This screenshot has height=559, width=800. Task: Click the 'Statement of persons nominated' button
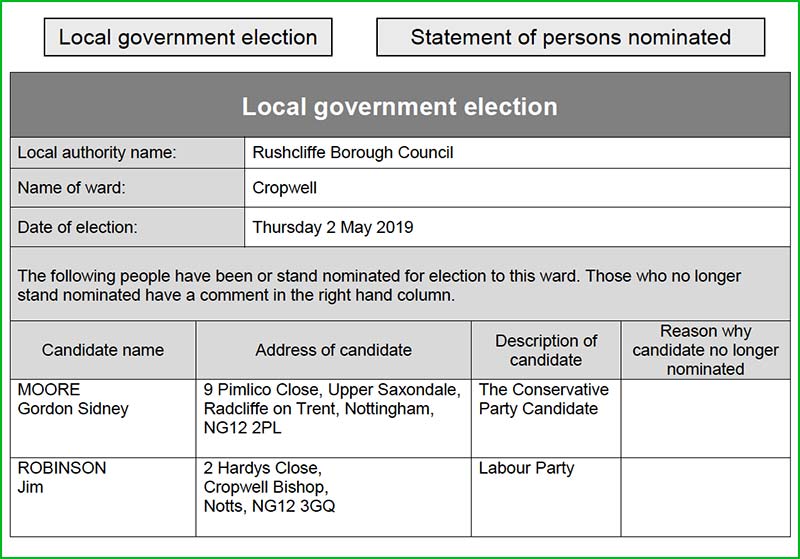coord(570,38)
